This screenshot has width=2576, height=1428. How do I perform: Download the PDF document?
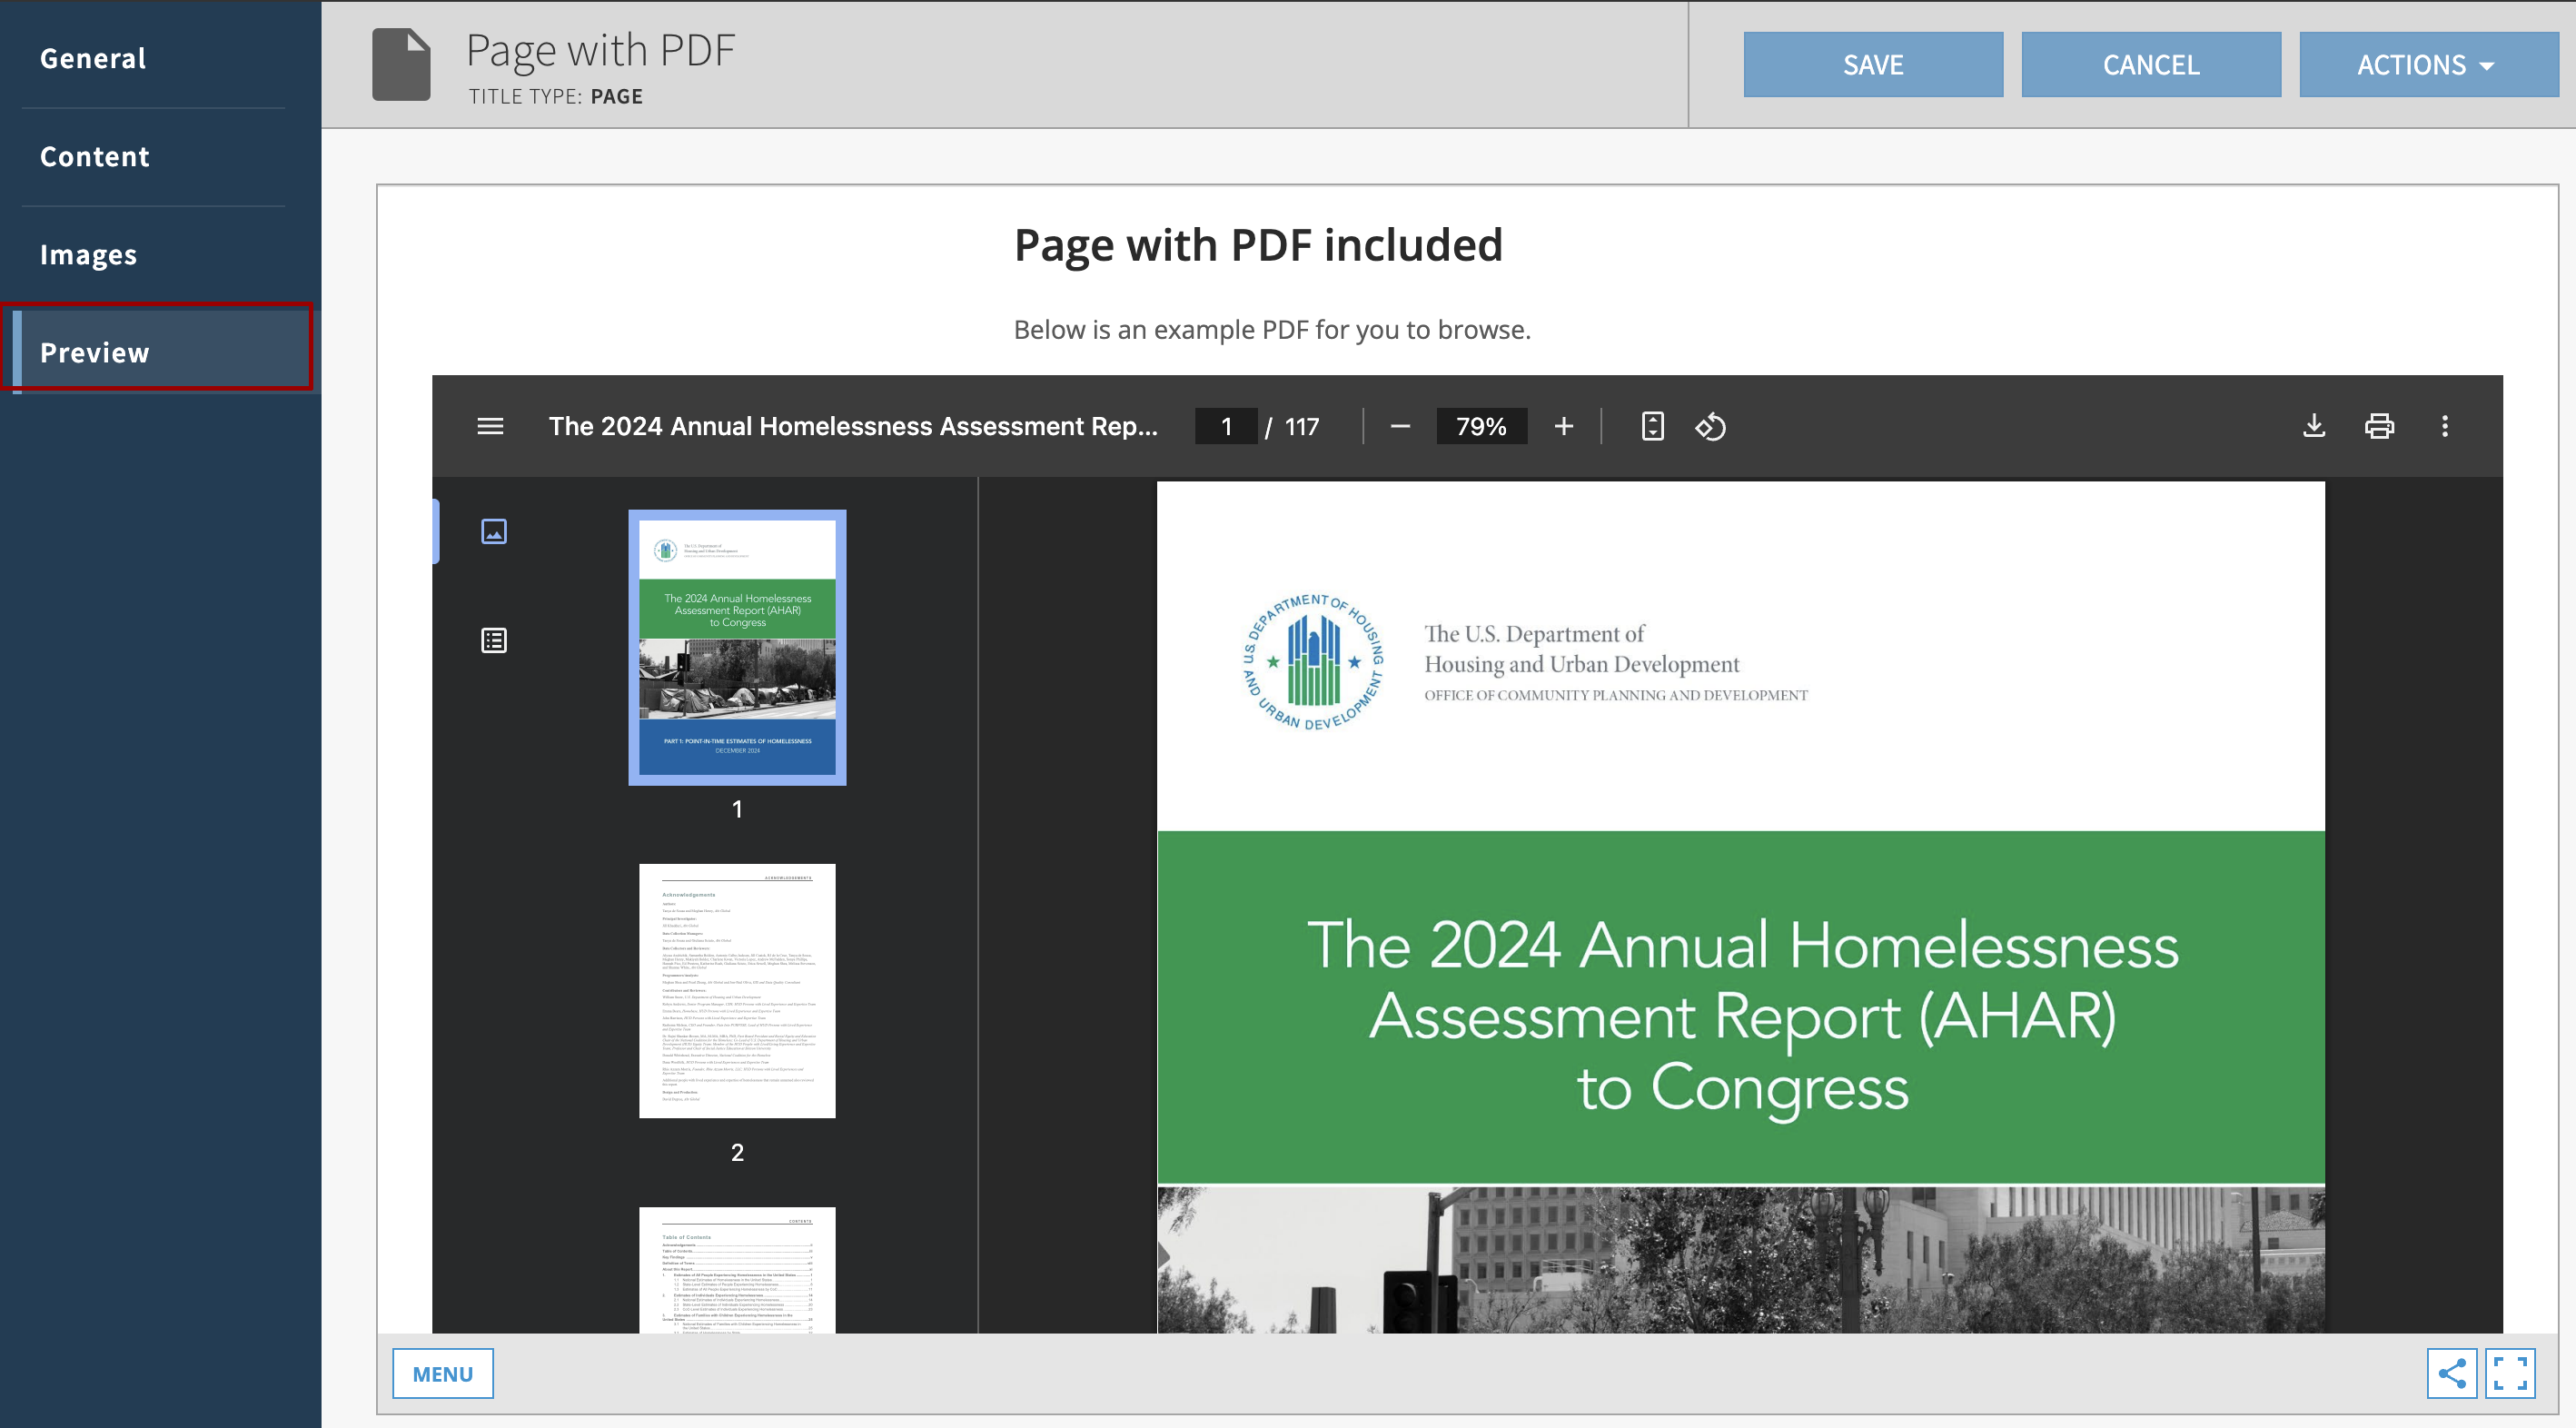point(2314,426)
